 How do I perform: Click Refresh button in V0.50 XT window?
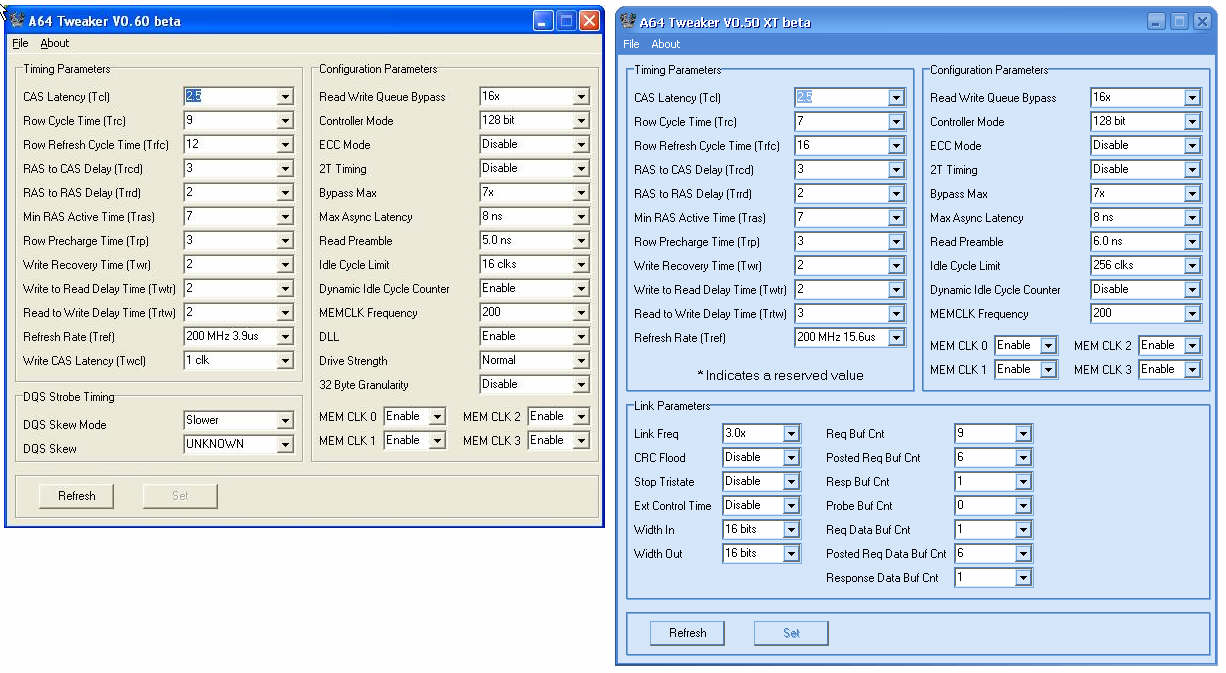point(688,633)
